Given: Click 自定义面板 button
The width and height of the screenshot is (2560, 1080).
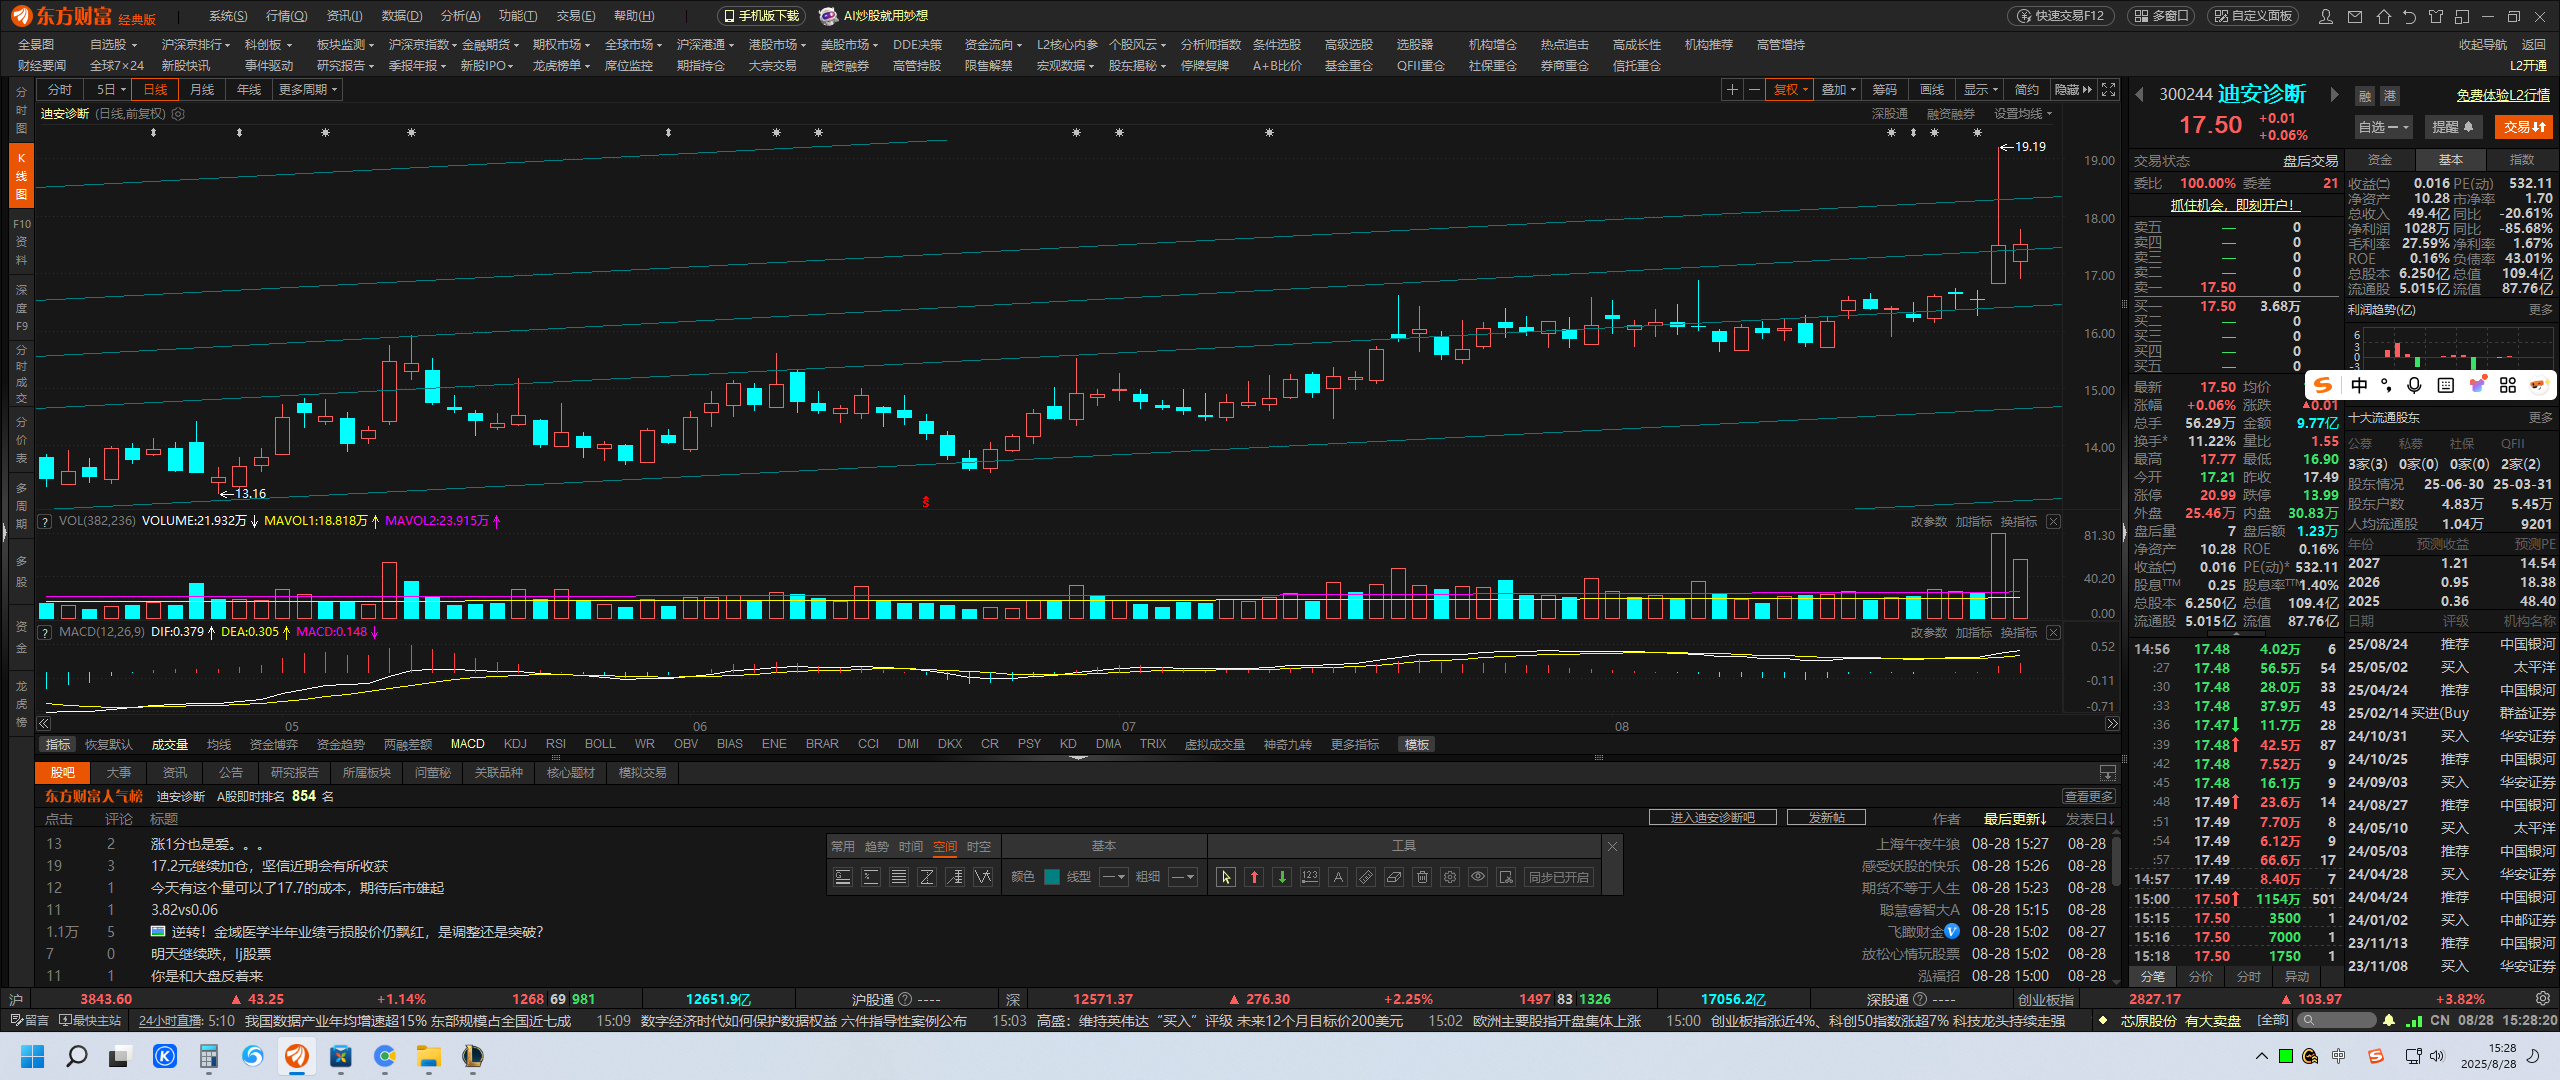Looking at the screenshot, I should (x=2252, y=16).
